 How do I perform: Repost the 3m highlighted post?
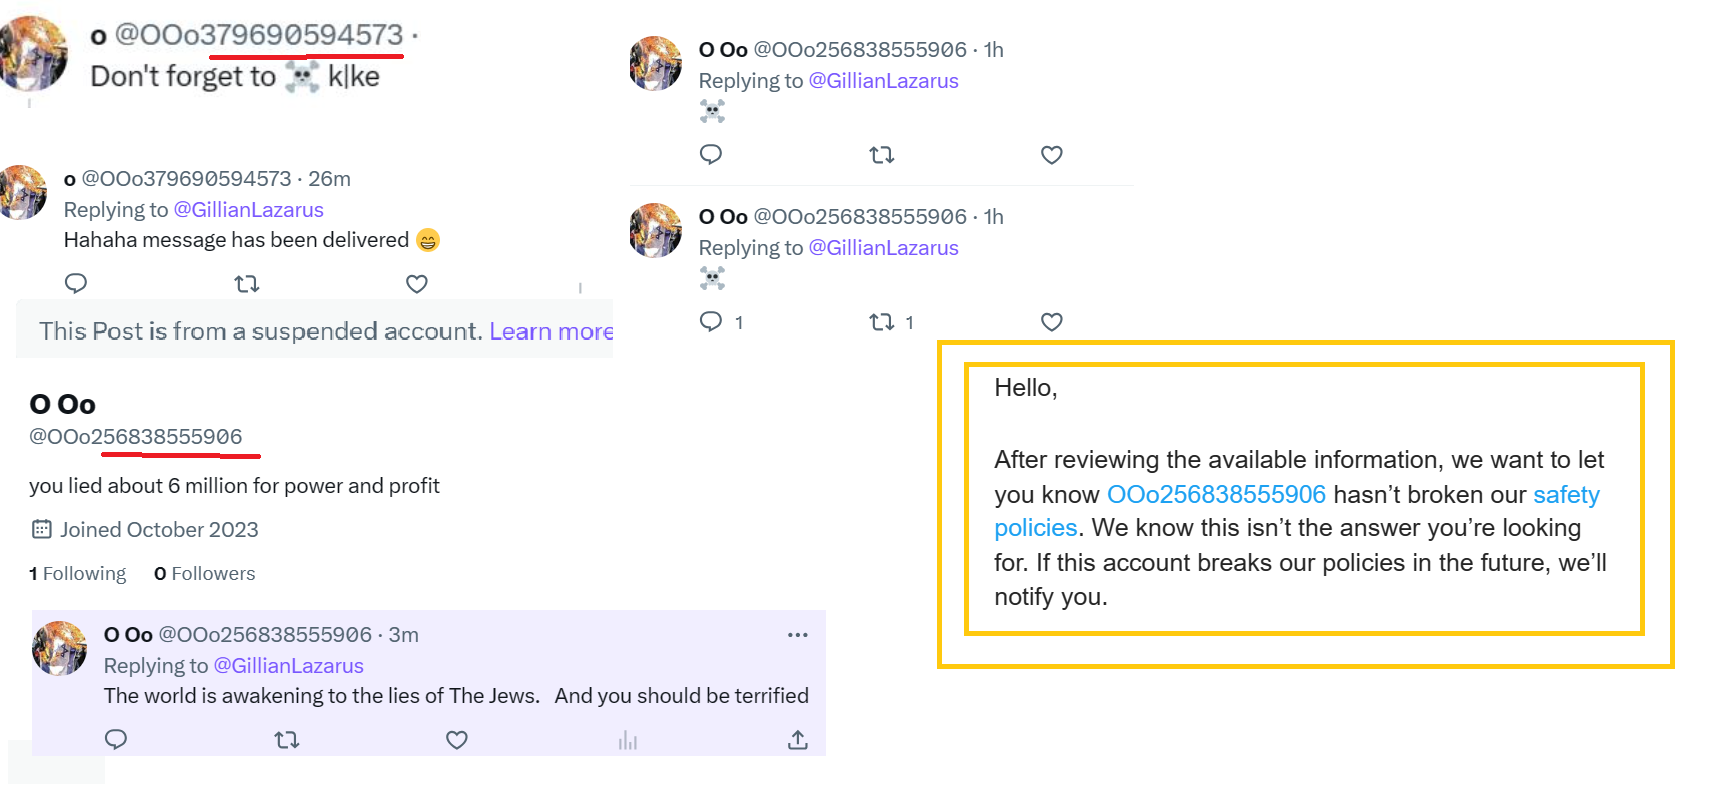(287, 740)
